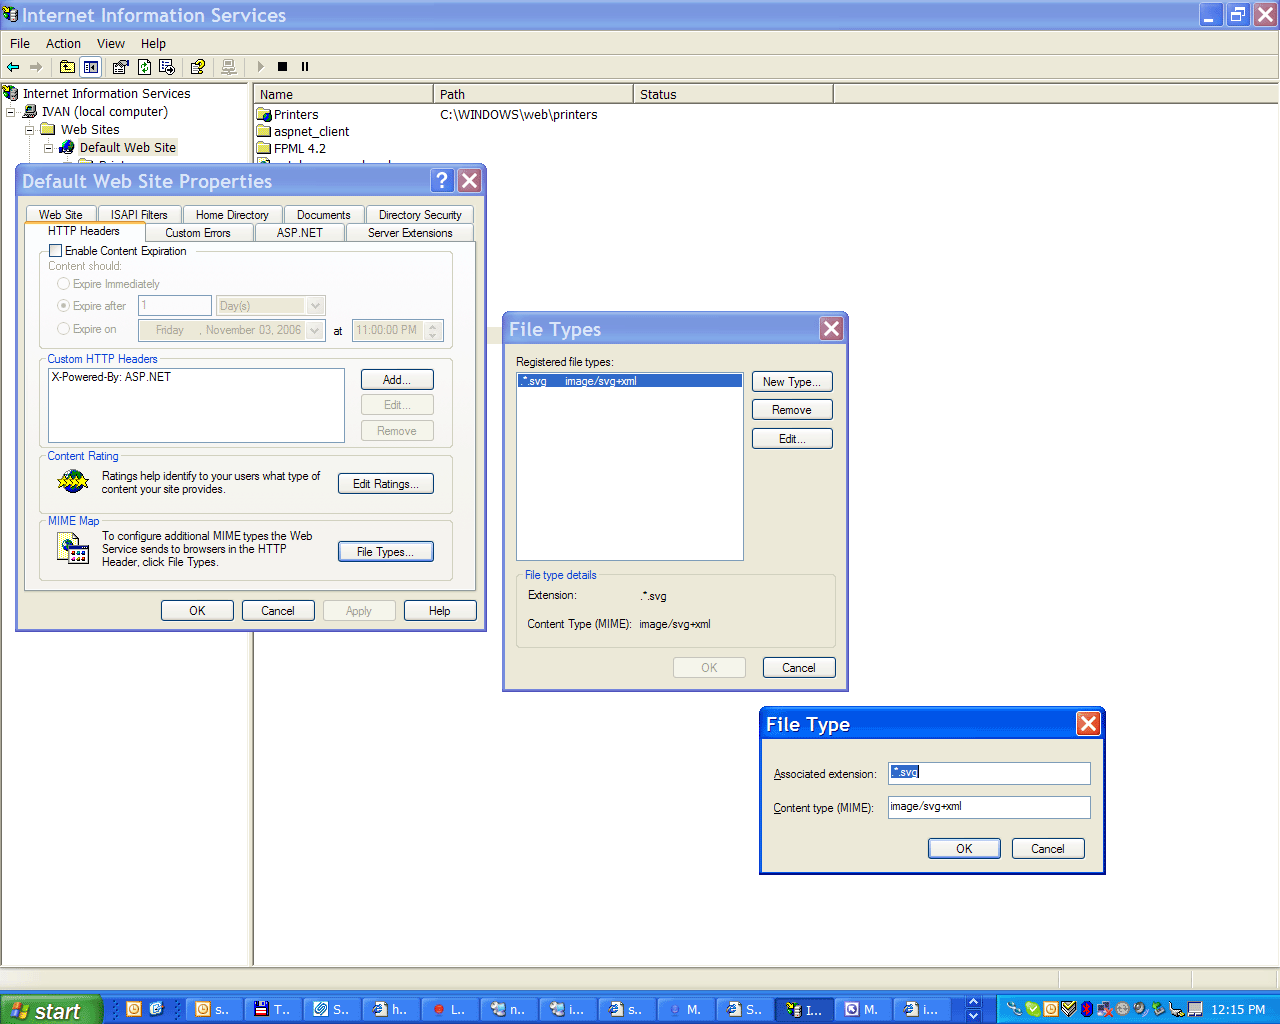Image resolution: width=1280 pixels, height=1024 pixels.
Task: Click the Refresh toolbar icon
Action: 144,67
